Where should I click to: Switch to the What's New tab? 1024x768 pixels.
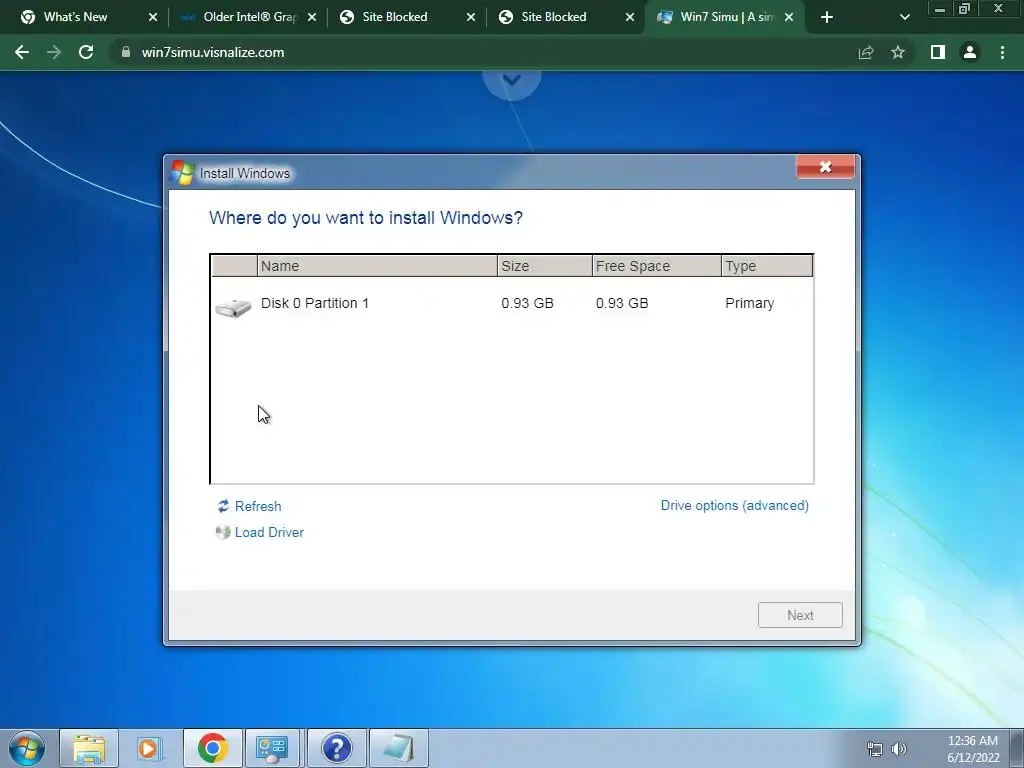(x=75, y=17)
